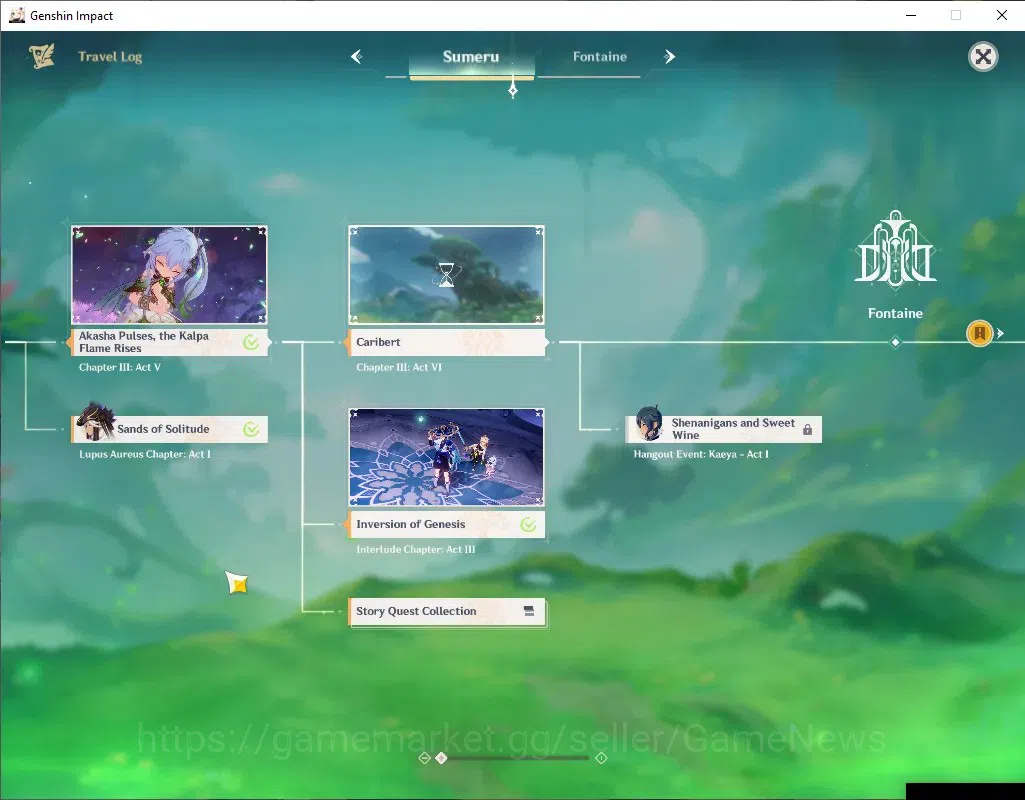Click the bottom progress slider handle
Viewport: 1025px width, 800px height.
(x=442, y=758)
